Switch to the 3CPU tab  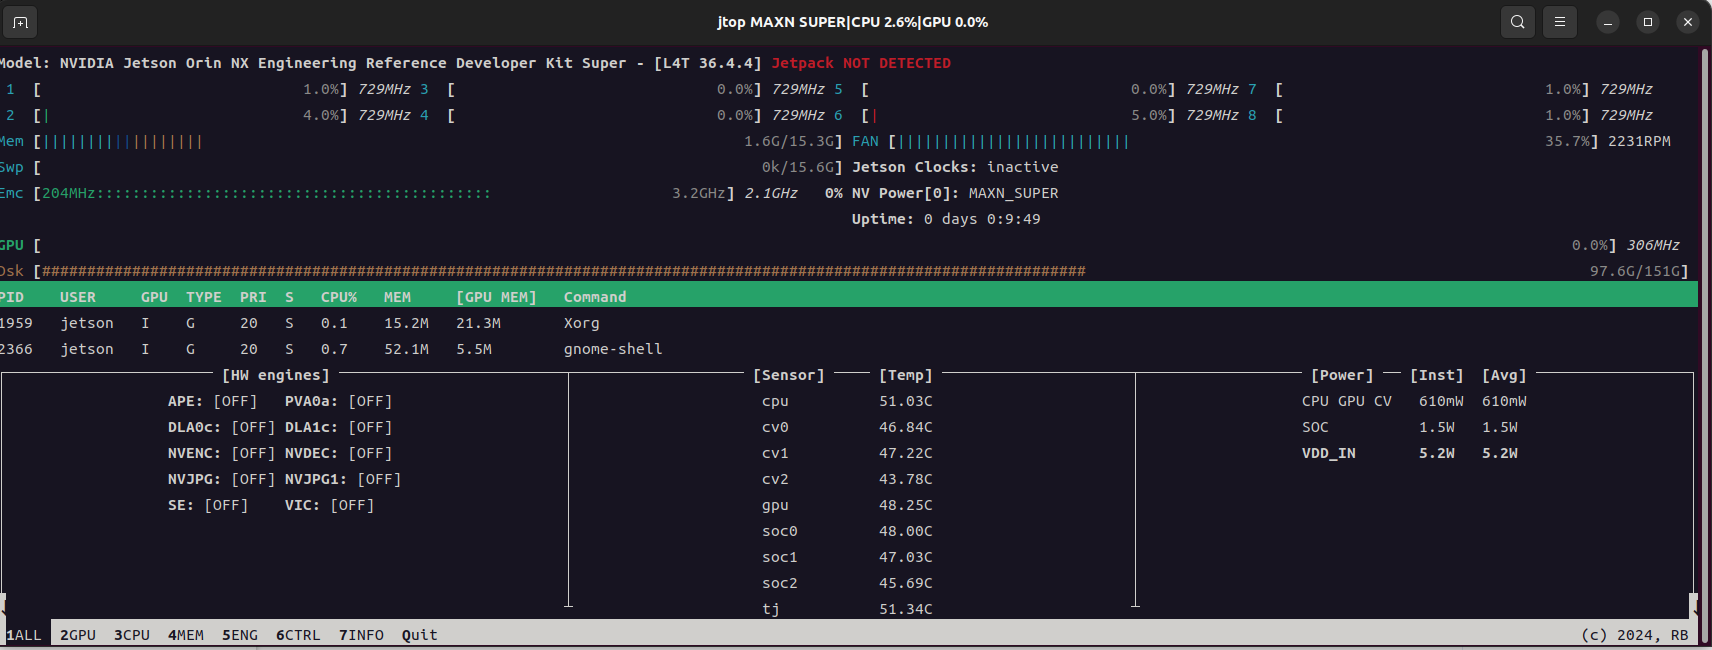[x=132, y=635]
